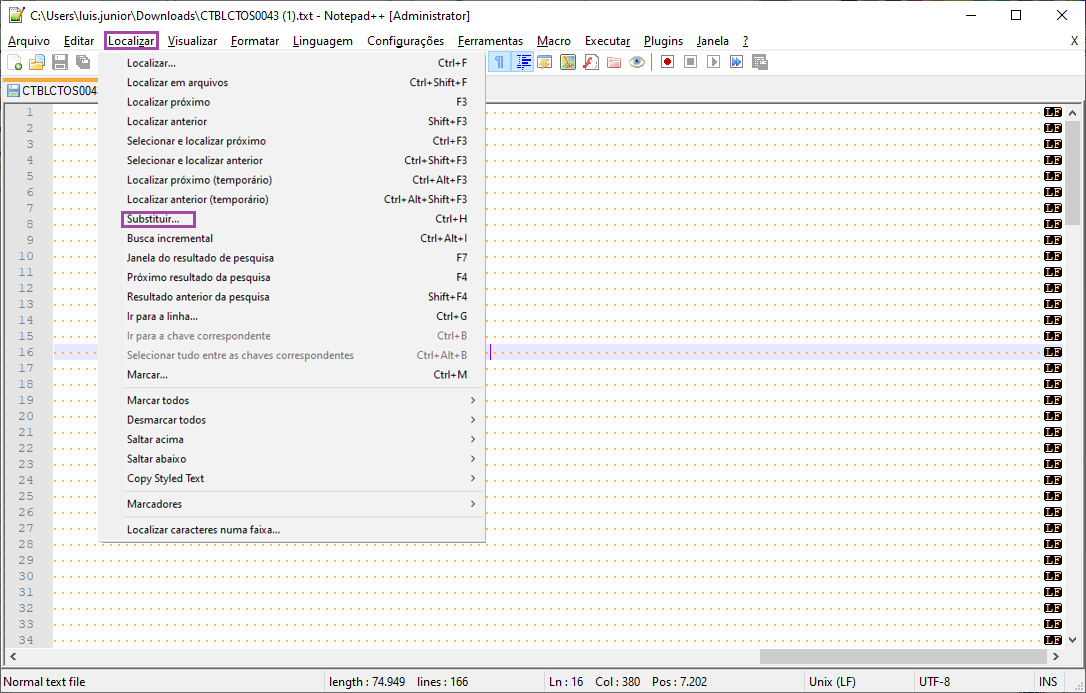Open the ? help menu
The width and height of the screenshot is (1086, 693).
pyautogui.click(x=745, y=41)
